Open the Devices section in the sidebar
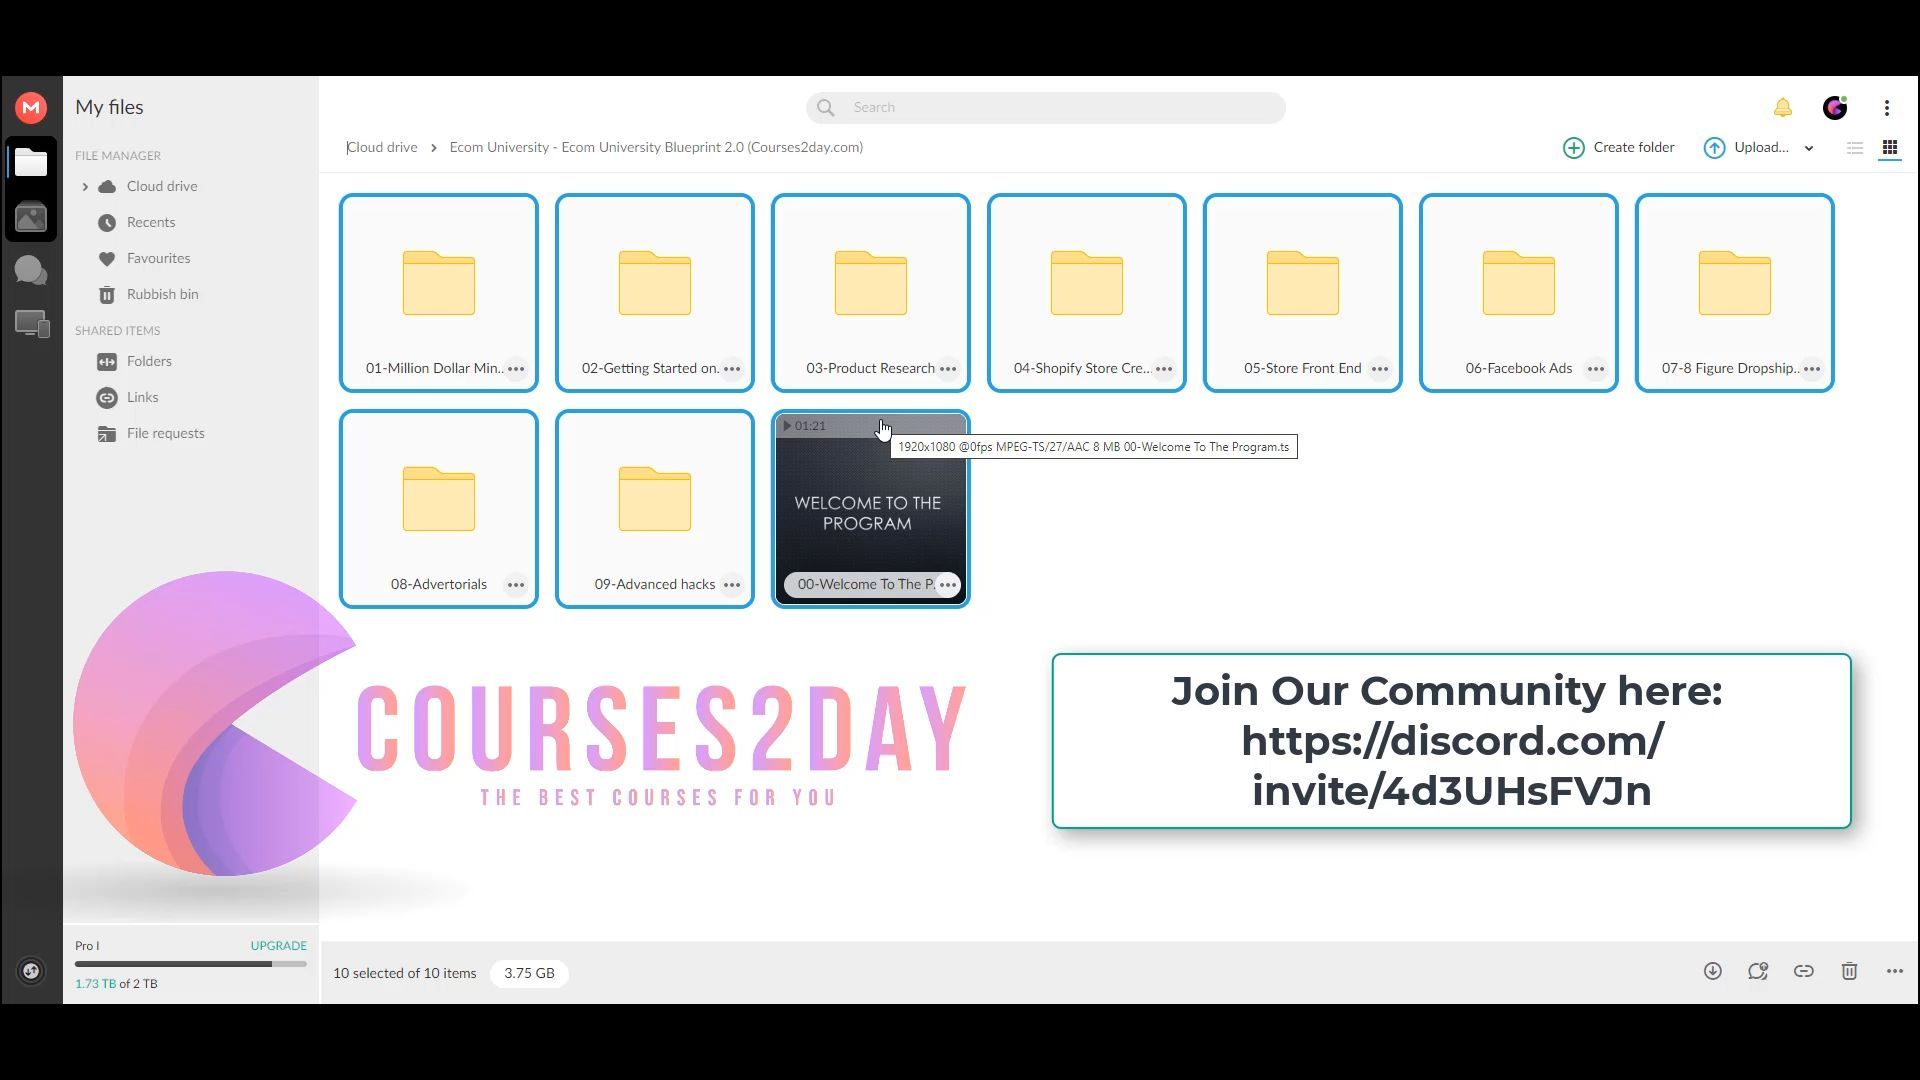 pos(31,324)
